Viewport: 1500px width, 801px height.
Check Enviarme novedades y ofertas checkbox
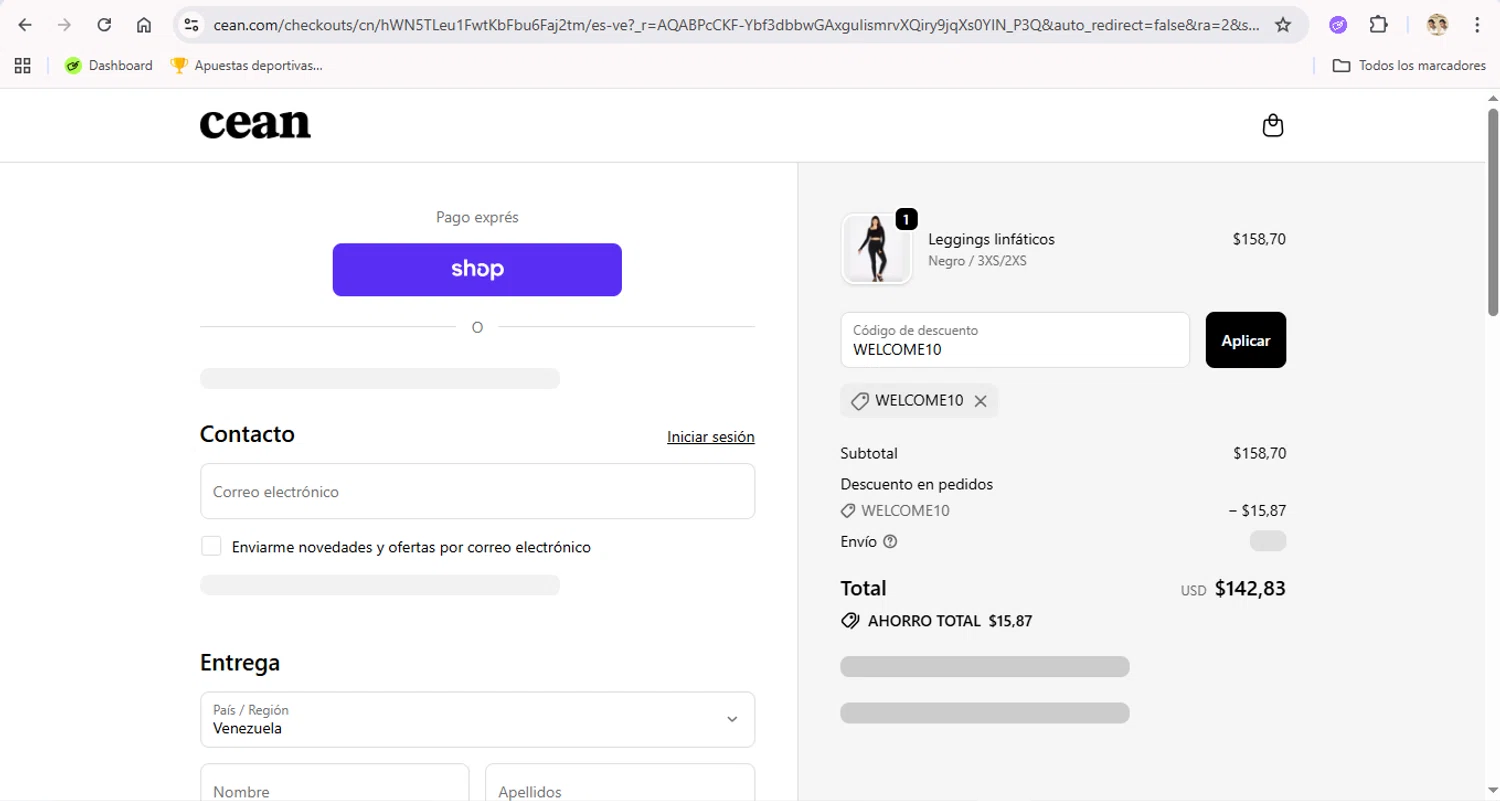(211, 546)
